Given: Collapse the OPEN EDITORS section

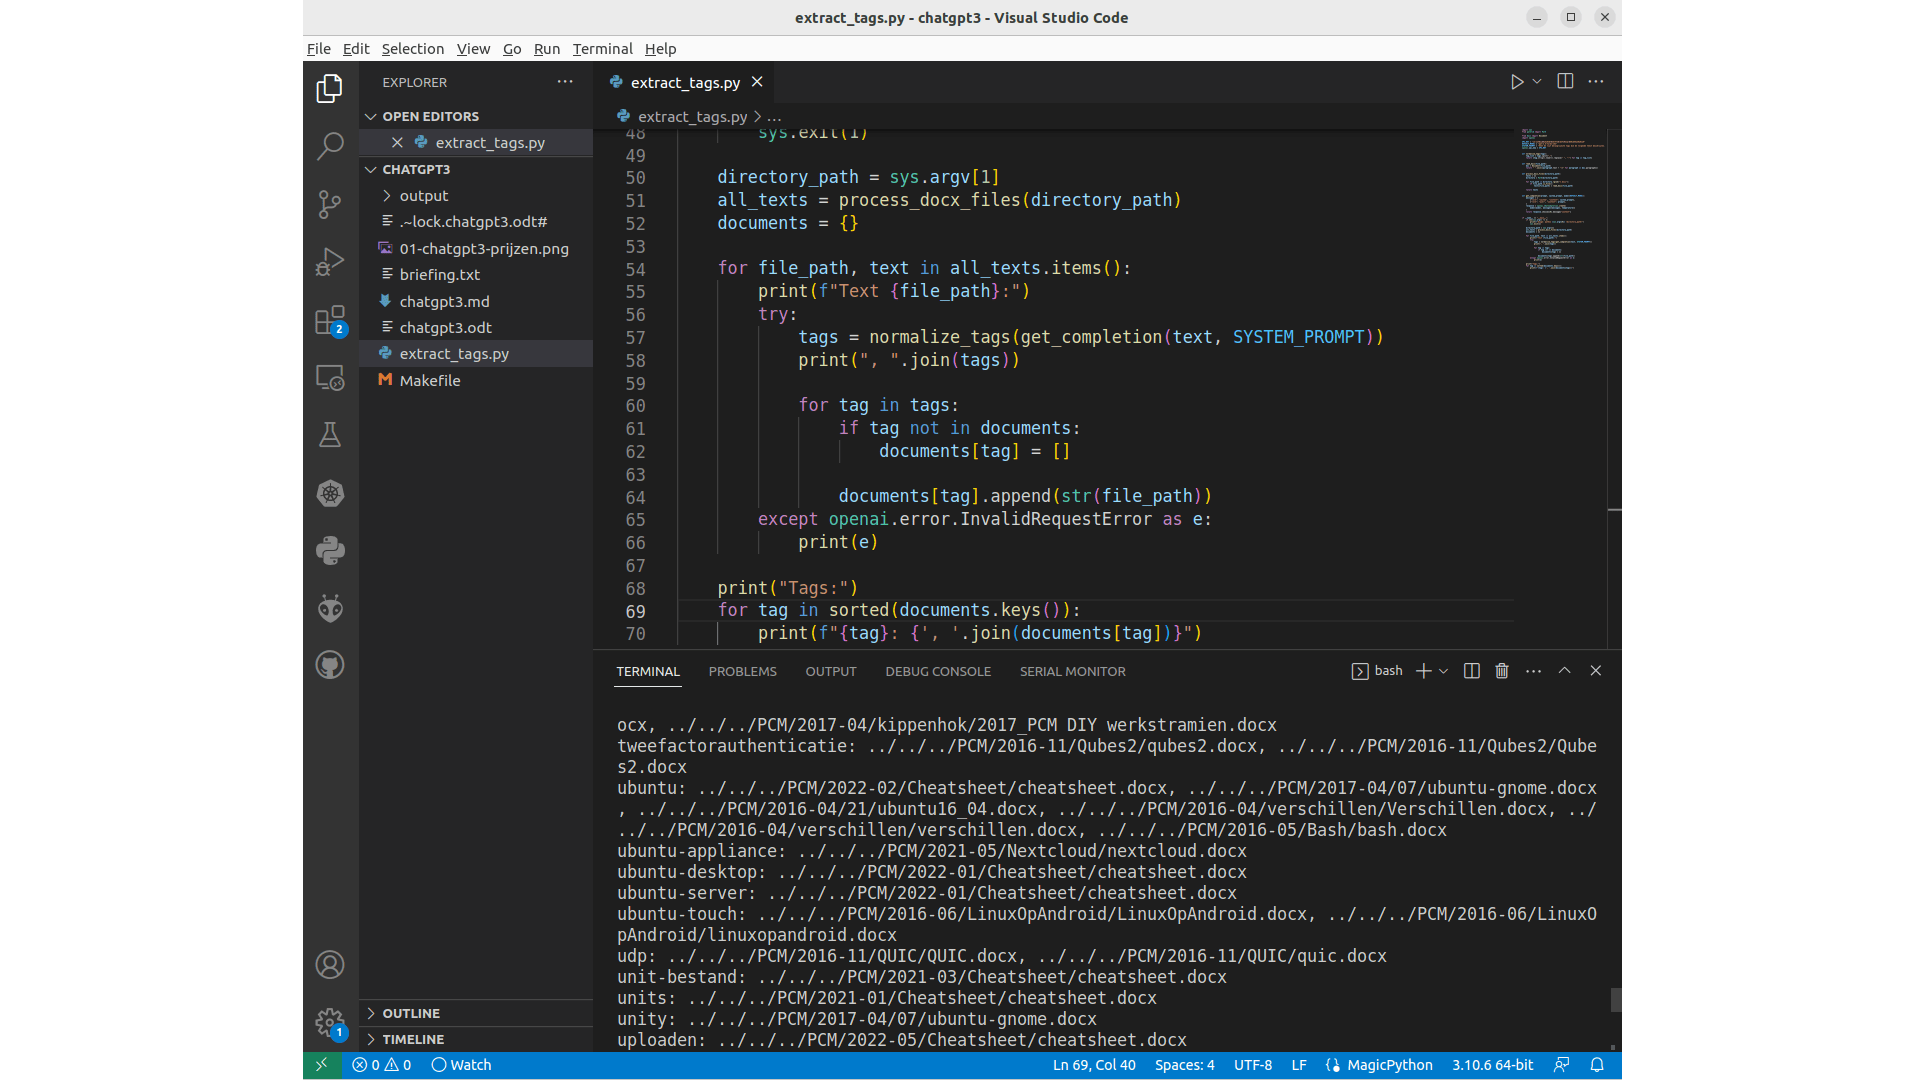Looking at the screenshot, I should [430, 116].
